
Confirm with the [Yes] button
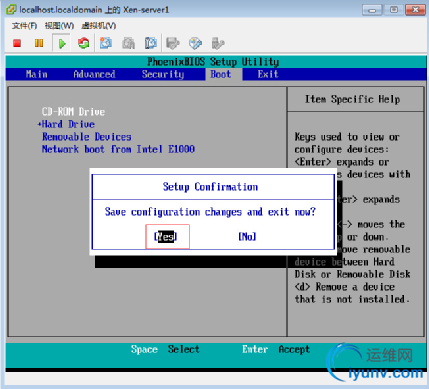click(166, 237)
